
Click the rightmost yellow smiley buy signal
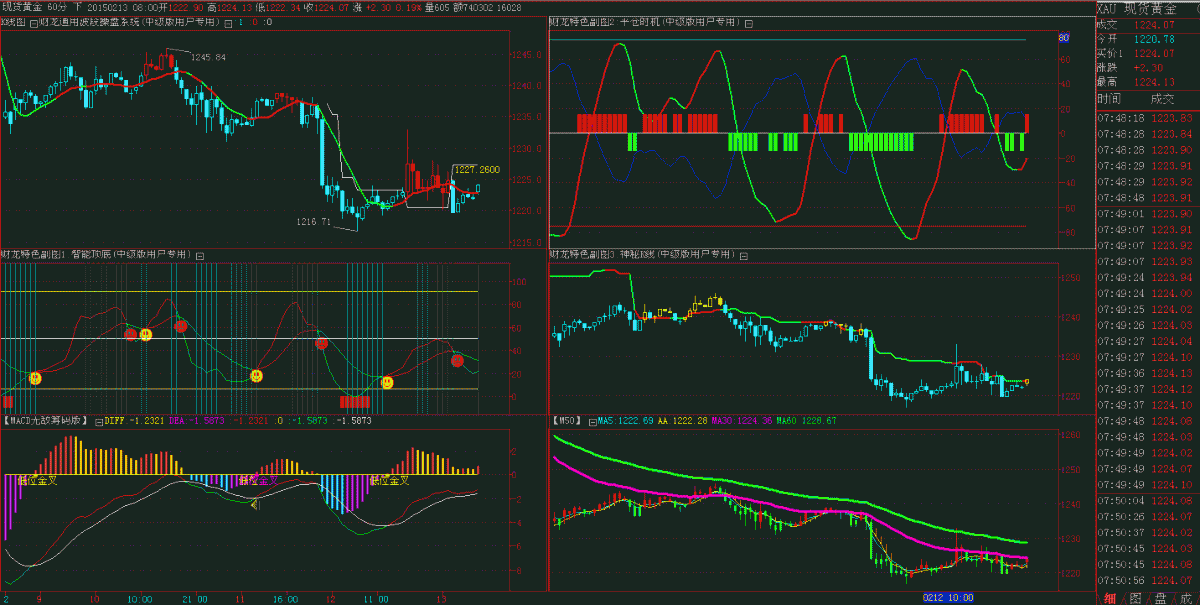point(387,382)
